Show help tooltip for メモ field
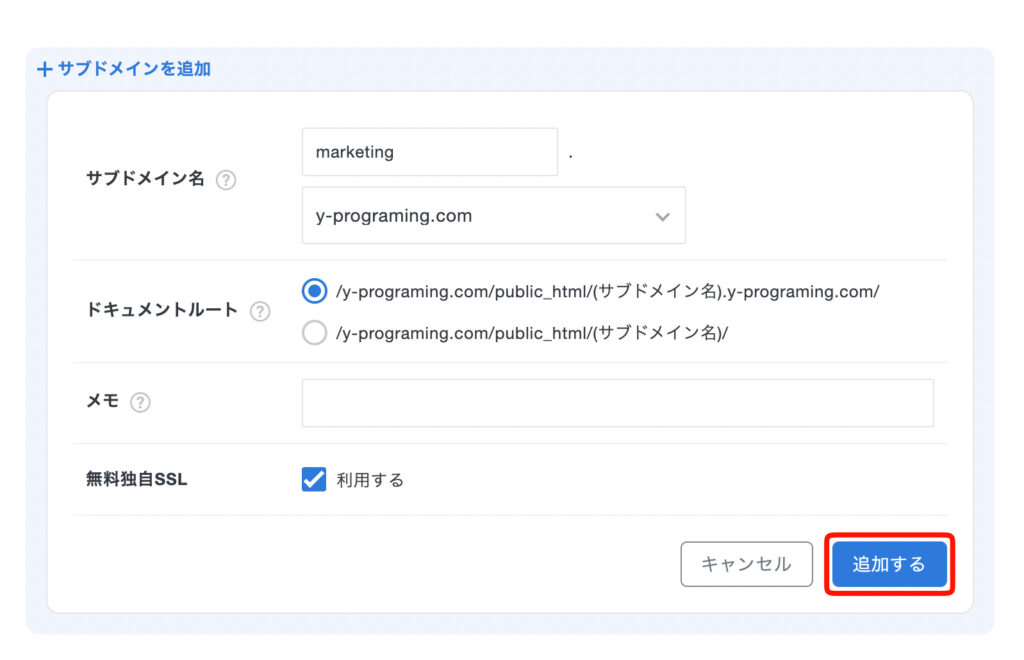1024x660 pixels. [x=141, y=402]
